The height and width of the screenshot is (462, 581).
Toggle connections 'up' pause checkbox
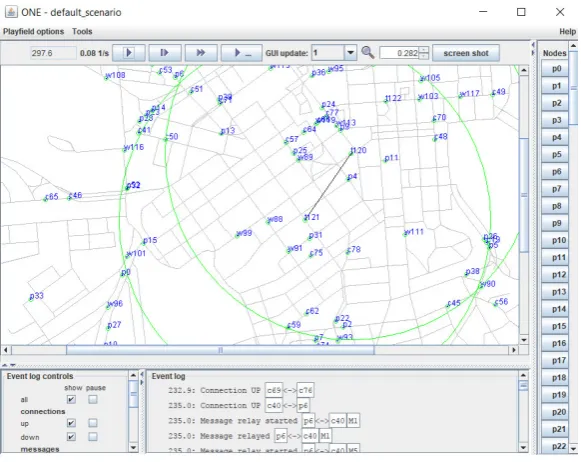[x=93, y=423]
